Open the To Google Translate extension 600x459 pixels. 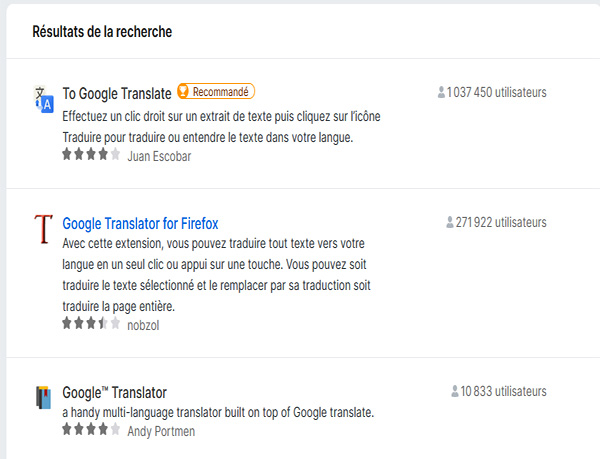click(117, 94)
